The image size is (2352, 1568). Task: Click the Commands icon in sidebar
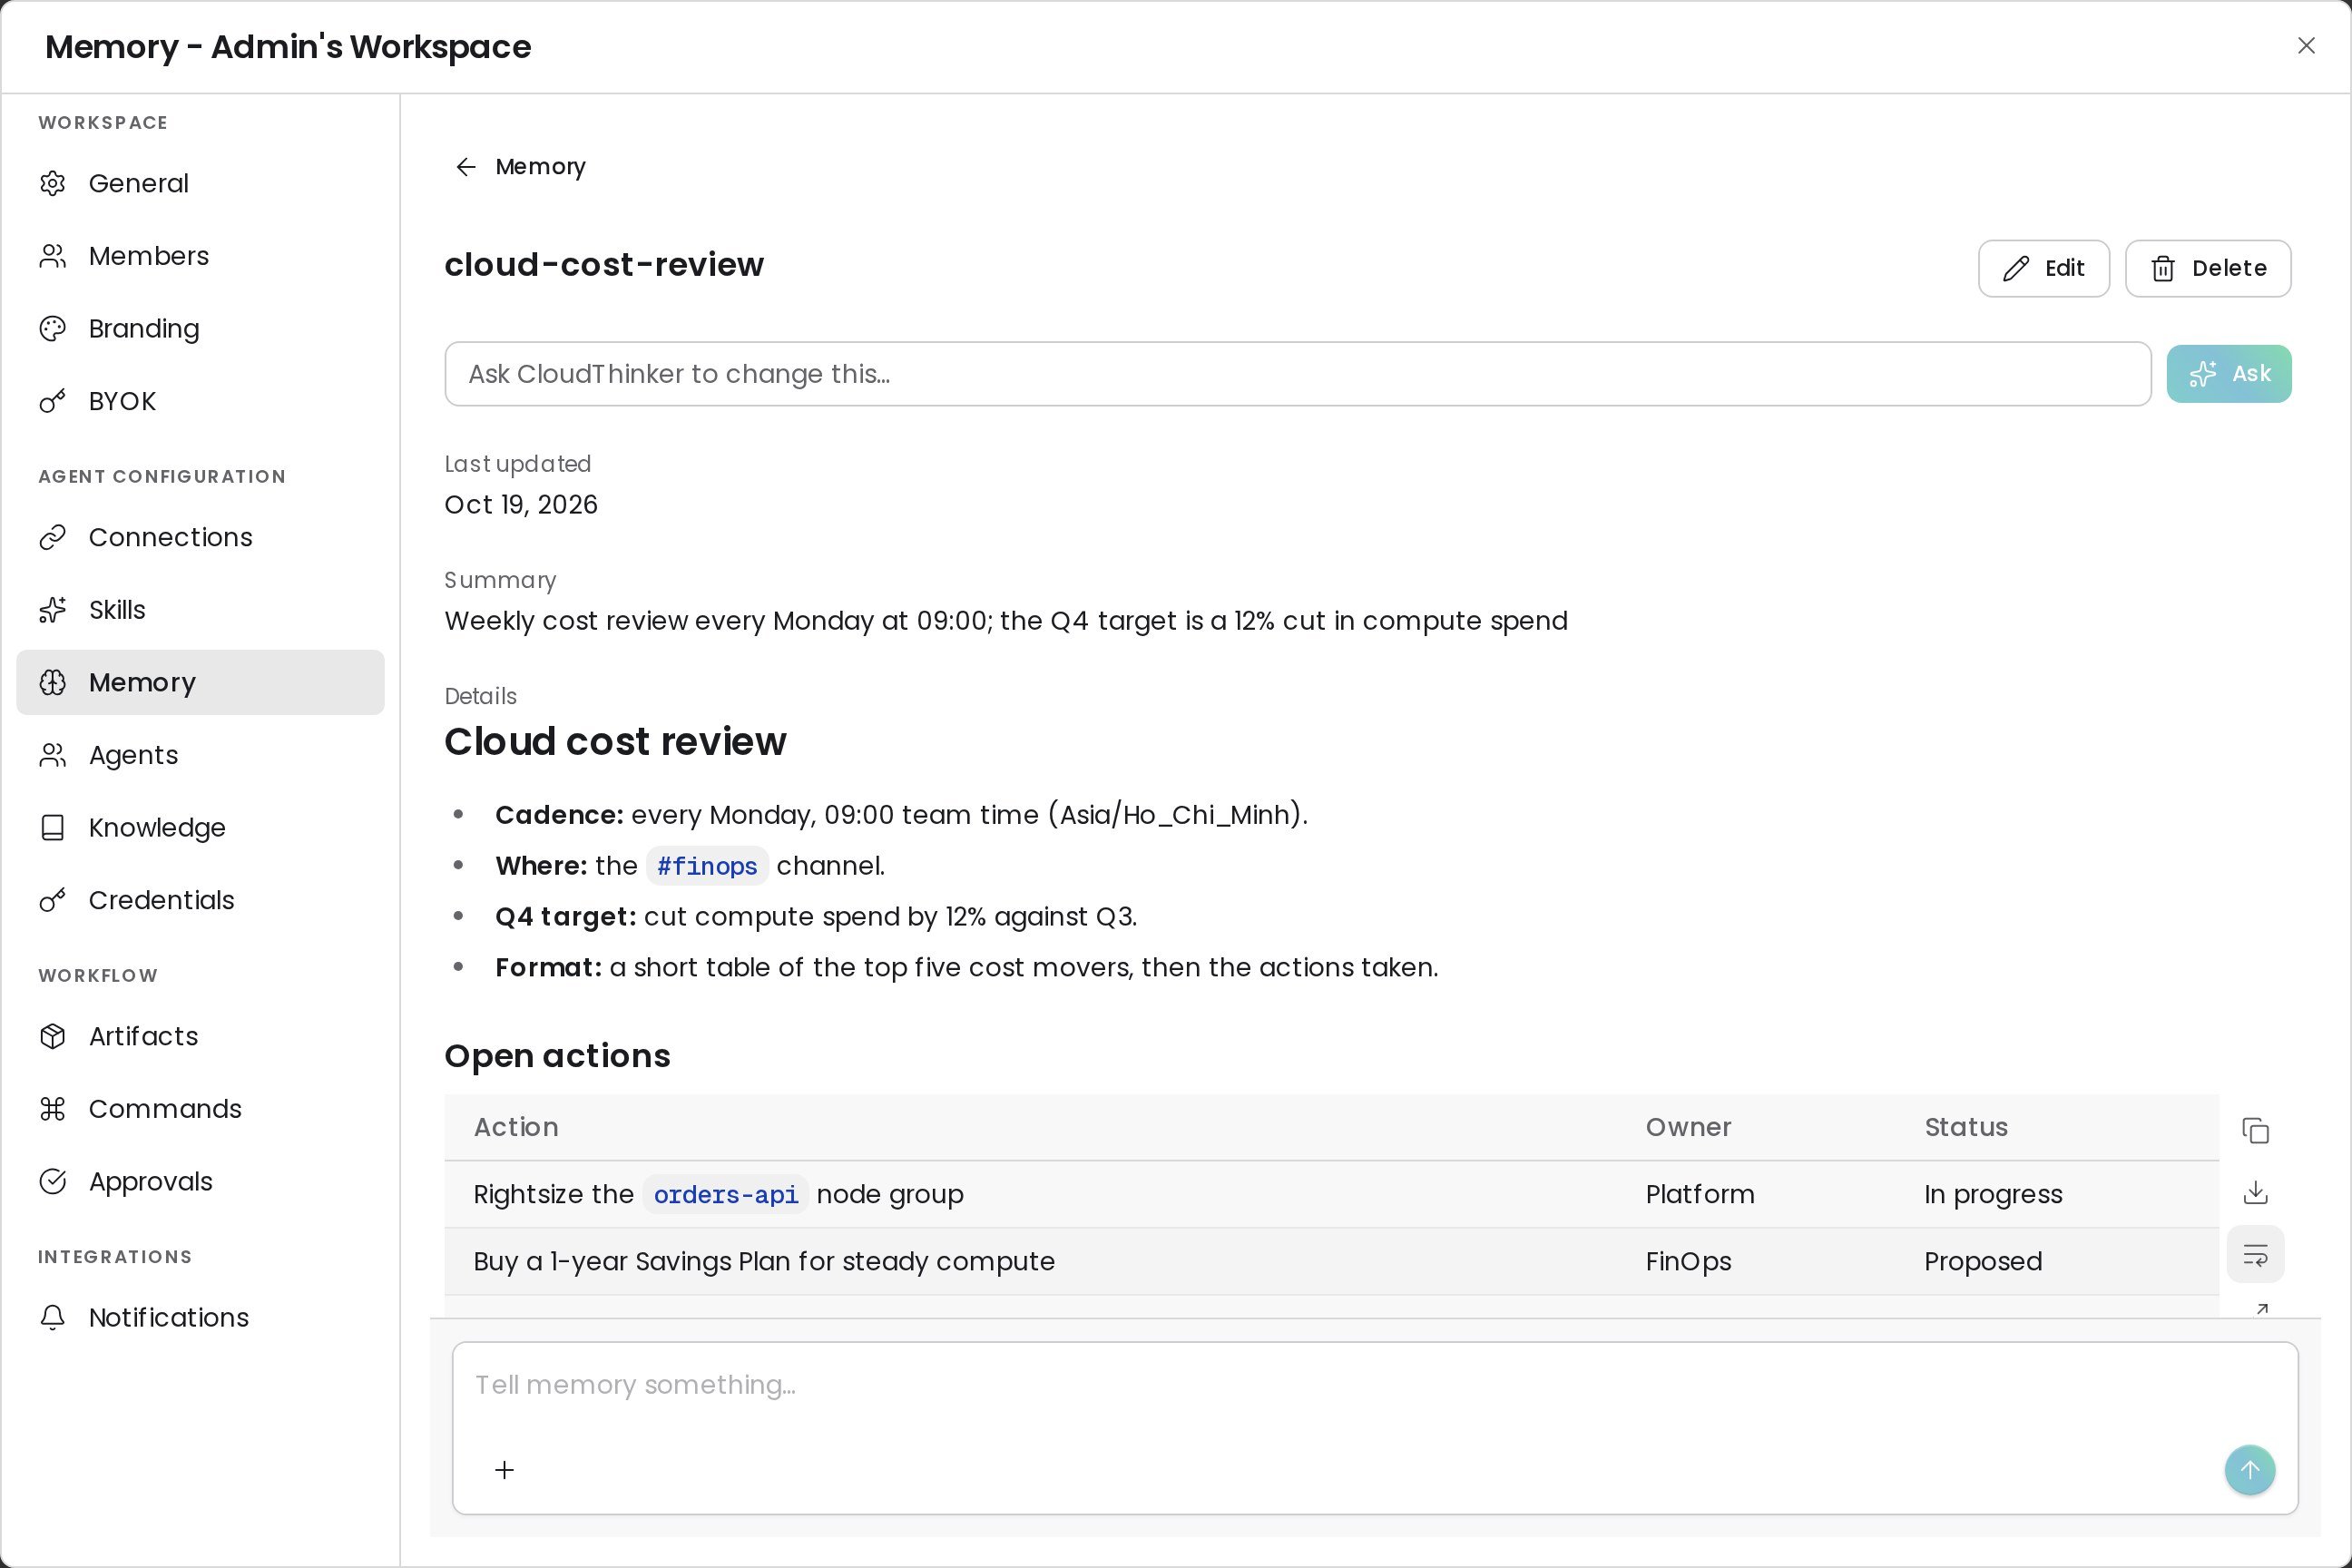pyautogui.click(x=53, y=1109)
